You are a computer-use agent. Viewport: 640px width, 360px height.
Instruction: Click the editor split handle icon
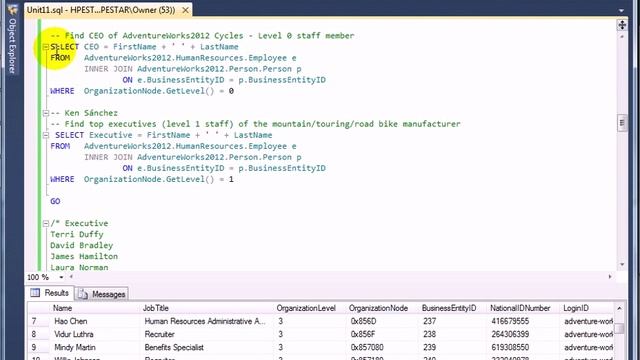point(622,24)
